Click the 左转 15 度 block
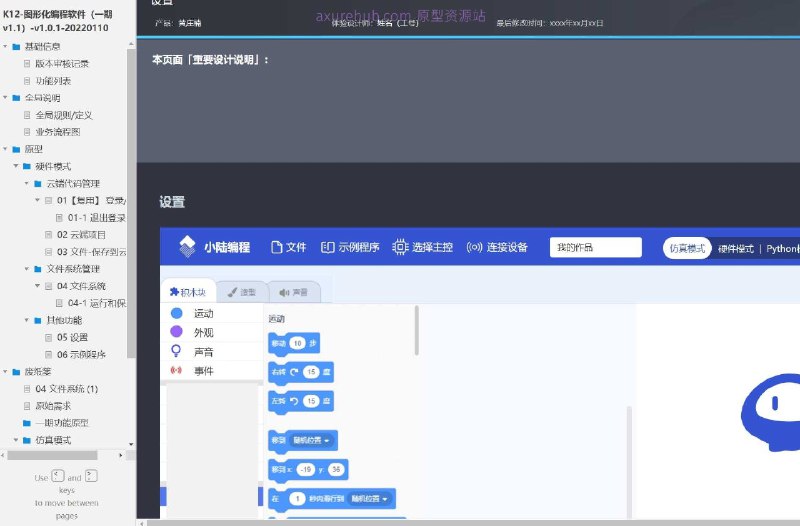 click(301, 402)
